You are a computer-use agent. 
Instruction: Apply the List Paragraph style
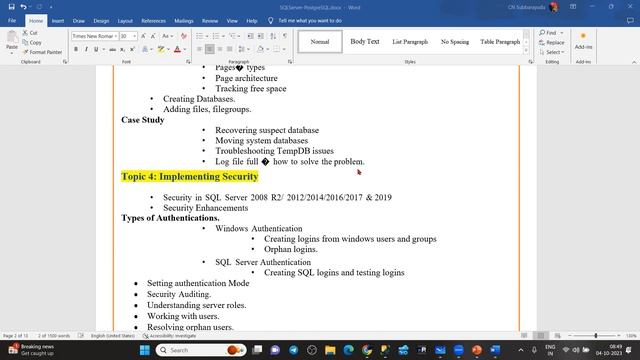pyautogui.click(x=410, y=42)
